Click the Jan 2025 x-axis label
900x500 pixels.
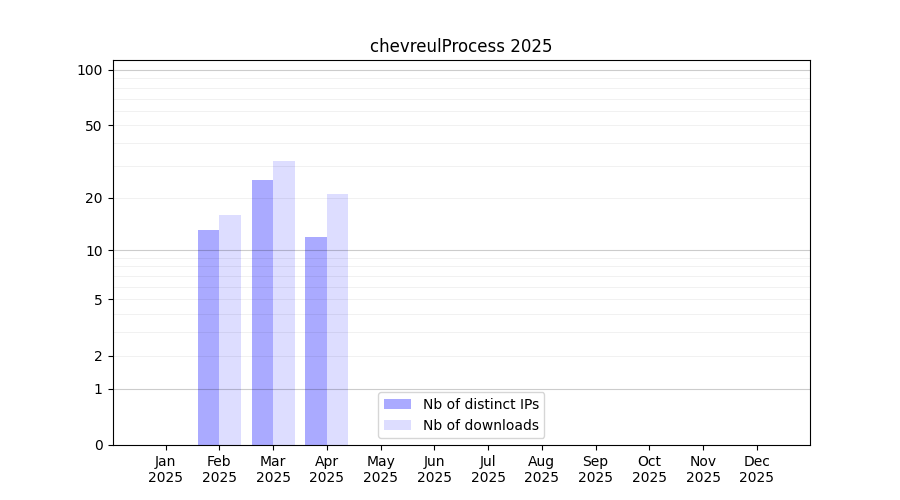click(x=166, y=469)
